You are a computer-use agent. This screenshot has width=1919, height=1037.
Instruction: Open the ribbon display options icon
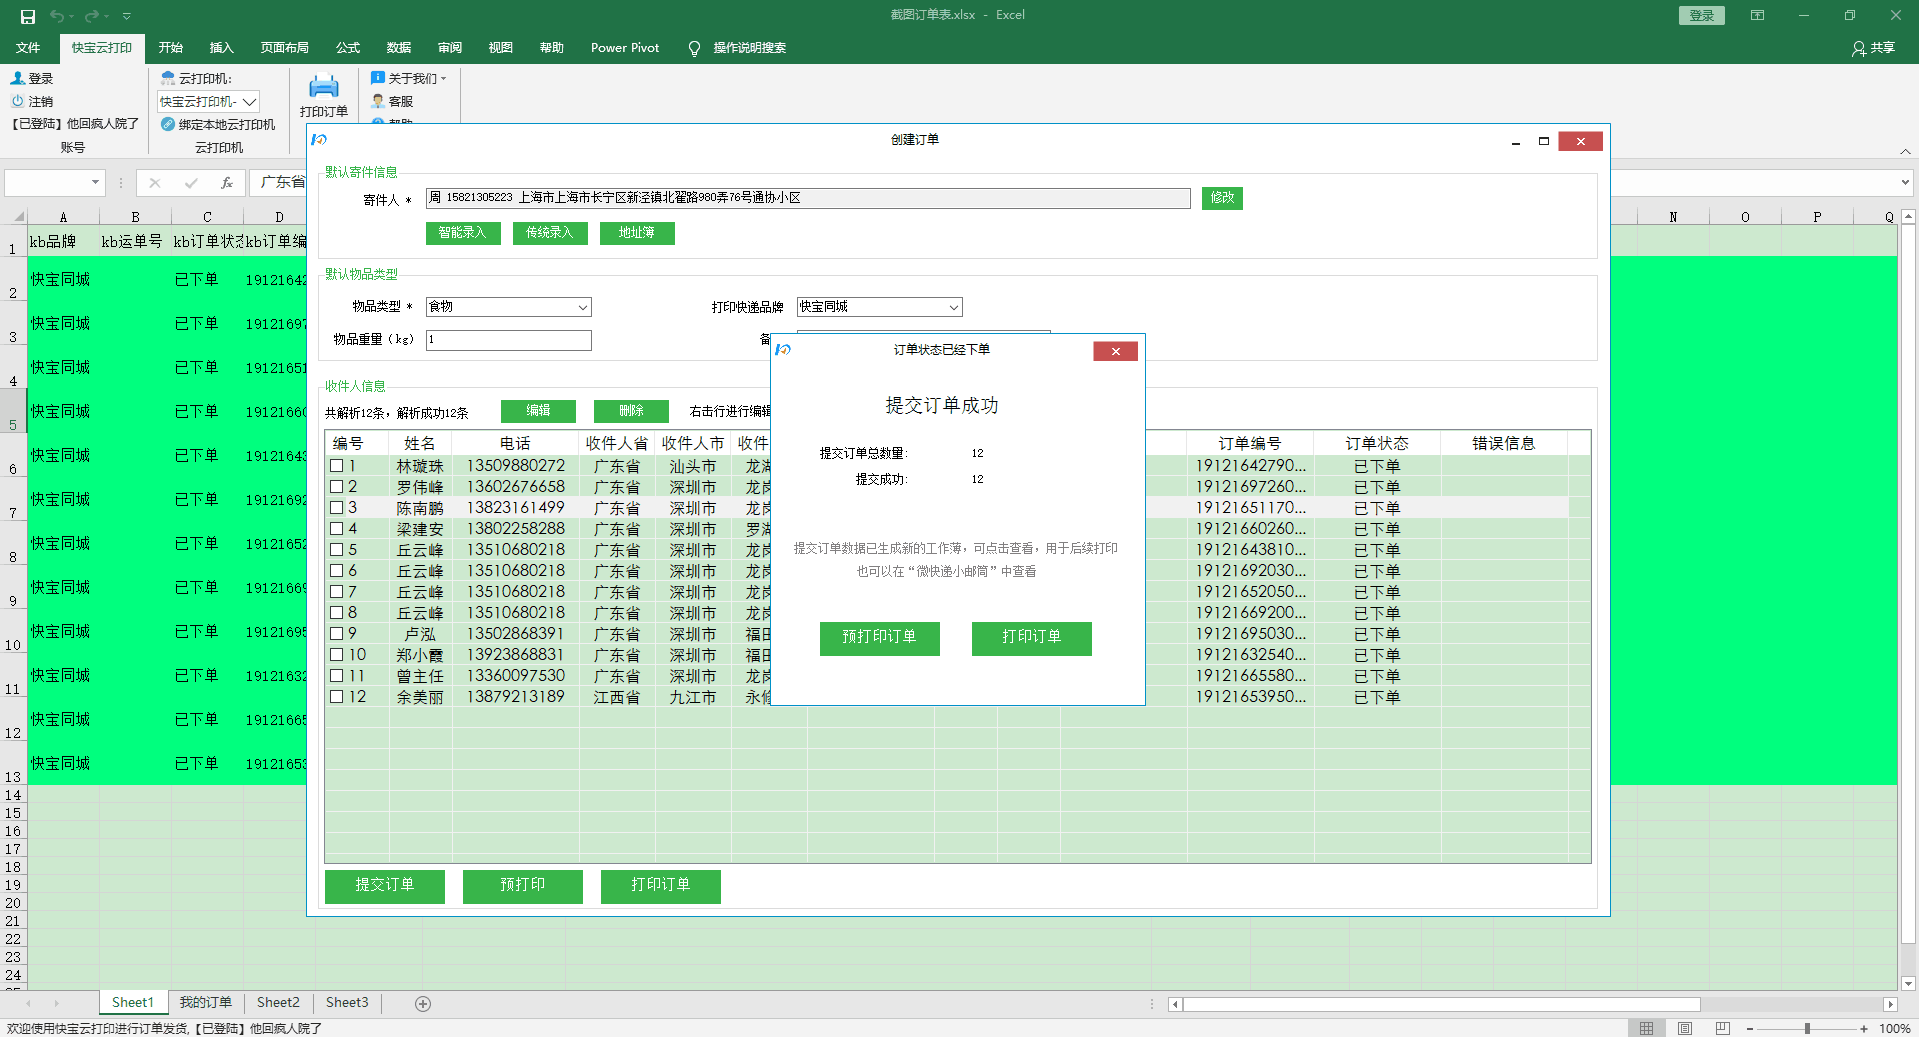[x=1757, y=15]
